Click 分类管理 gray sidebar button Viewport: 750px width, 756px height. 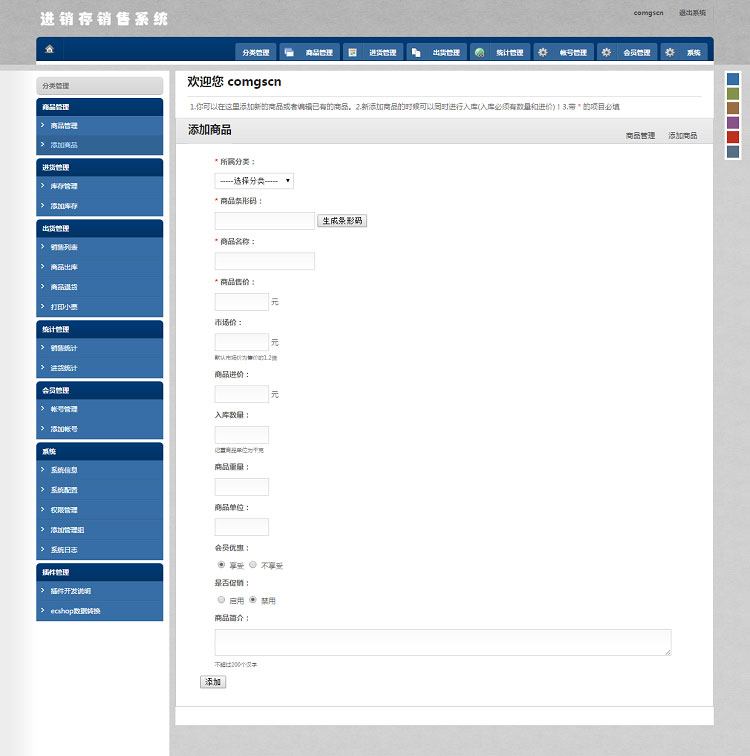click(100, 86)
